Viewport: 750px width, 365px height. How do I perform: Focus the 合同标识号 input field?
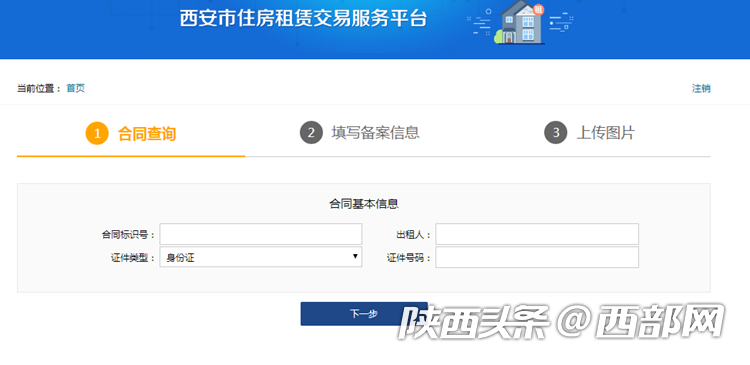tap(261, 234)
